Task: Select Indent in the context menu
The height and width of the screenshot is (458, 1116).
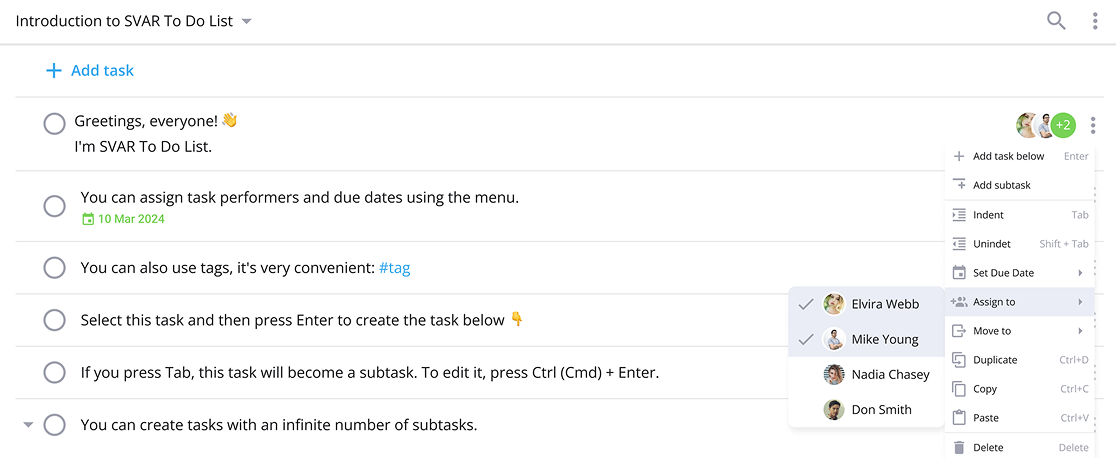Action: click(1020, 214)
